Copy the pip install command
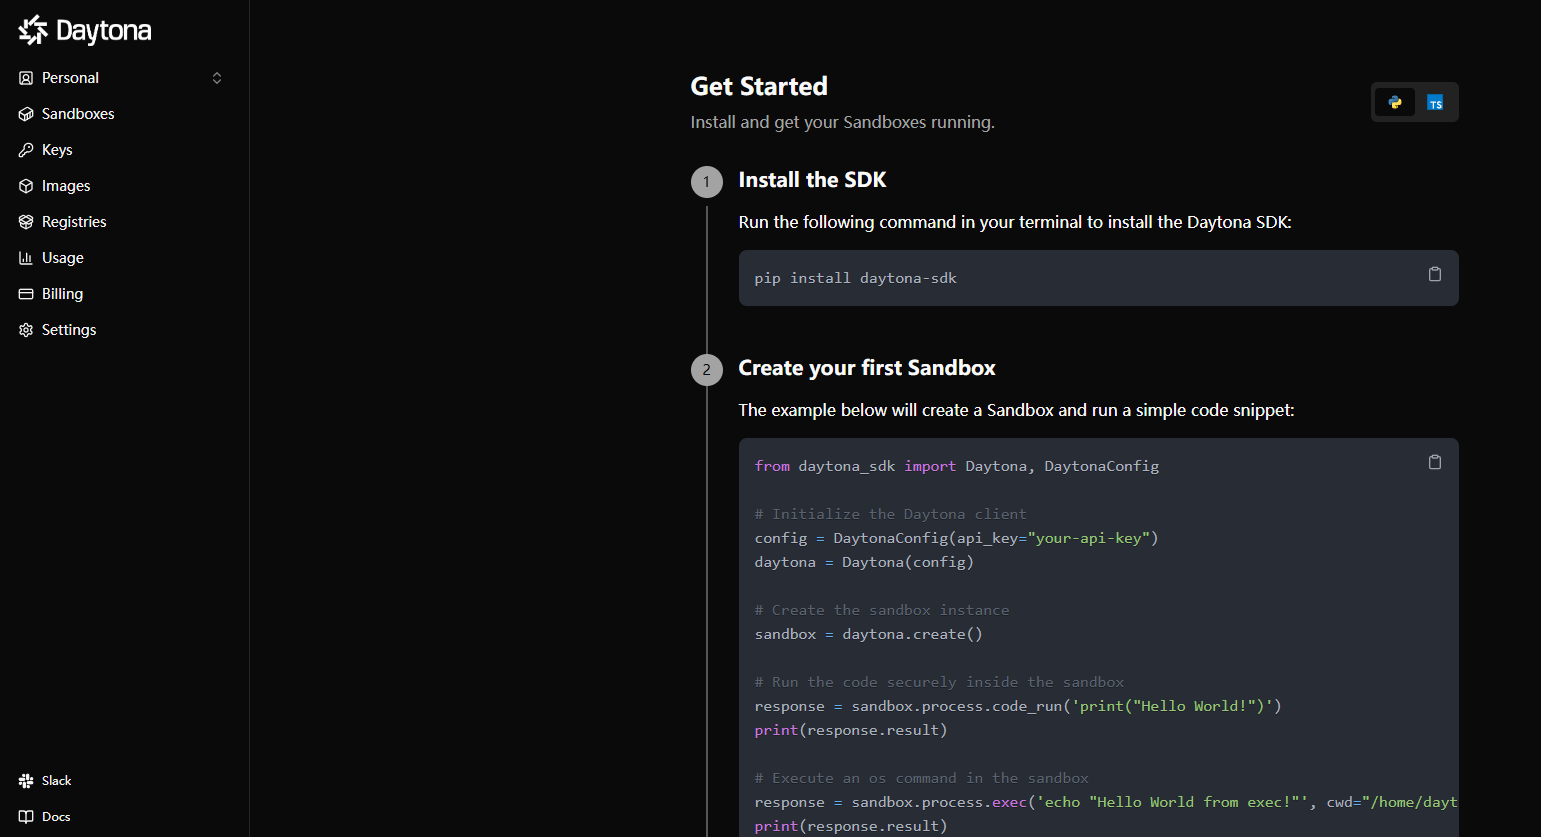The width and height of the screenshot is (1541, 837). 1434,274
